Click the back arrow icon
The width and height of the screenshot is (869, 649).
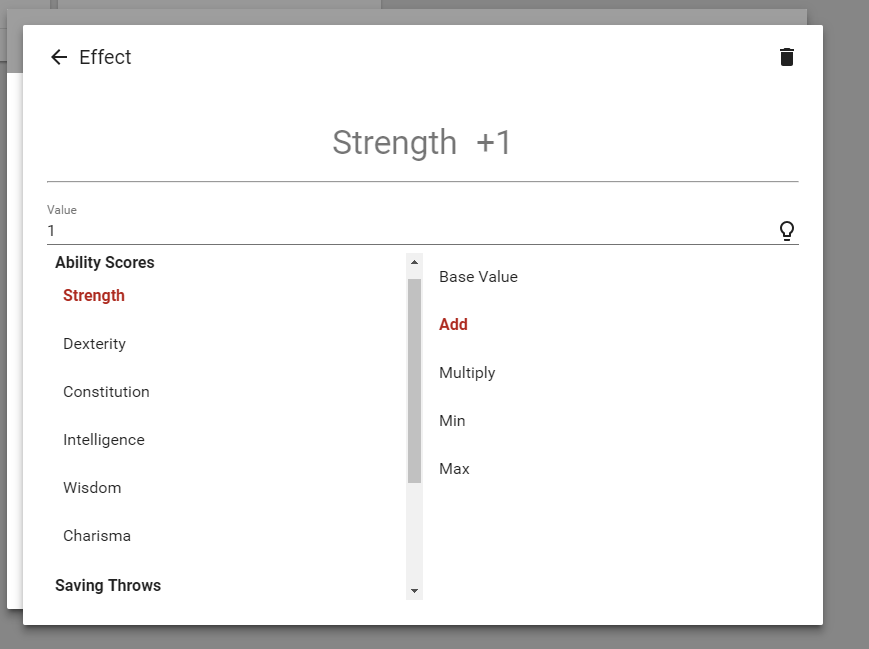tap(59, 57)
